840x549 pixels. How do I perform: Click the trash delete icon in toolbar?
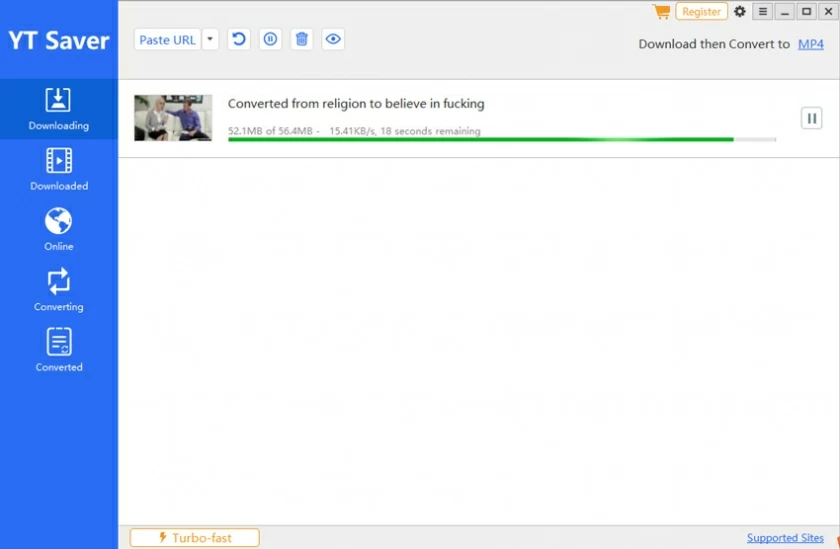pyautogui.click(x=302, y=40)
